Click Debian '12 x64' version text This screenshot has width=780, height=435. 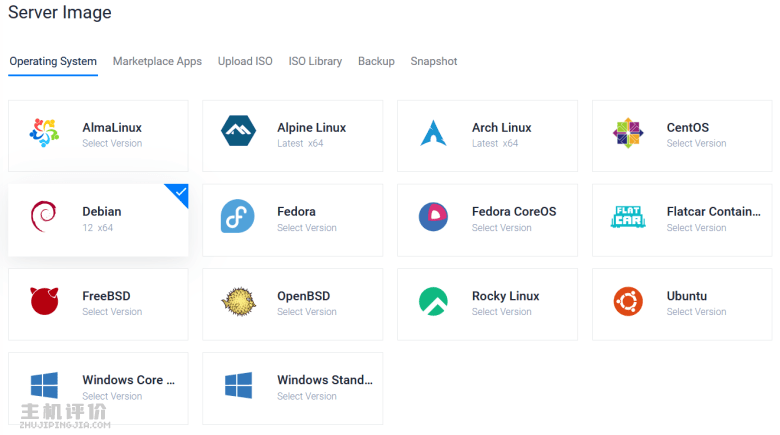tap(98, 227)
